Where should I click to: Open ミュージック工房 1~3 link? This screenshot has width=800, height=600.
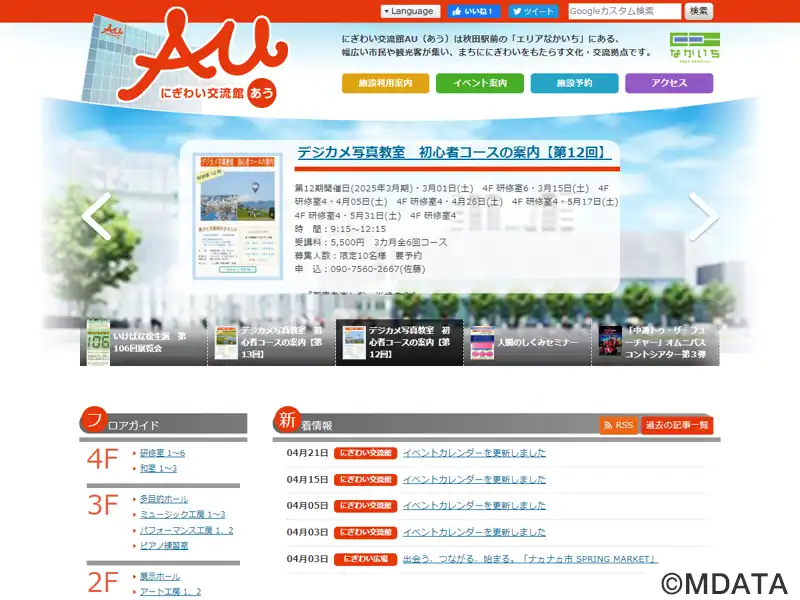click(182, 514)
